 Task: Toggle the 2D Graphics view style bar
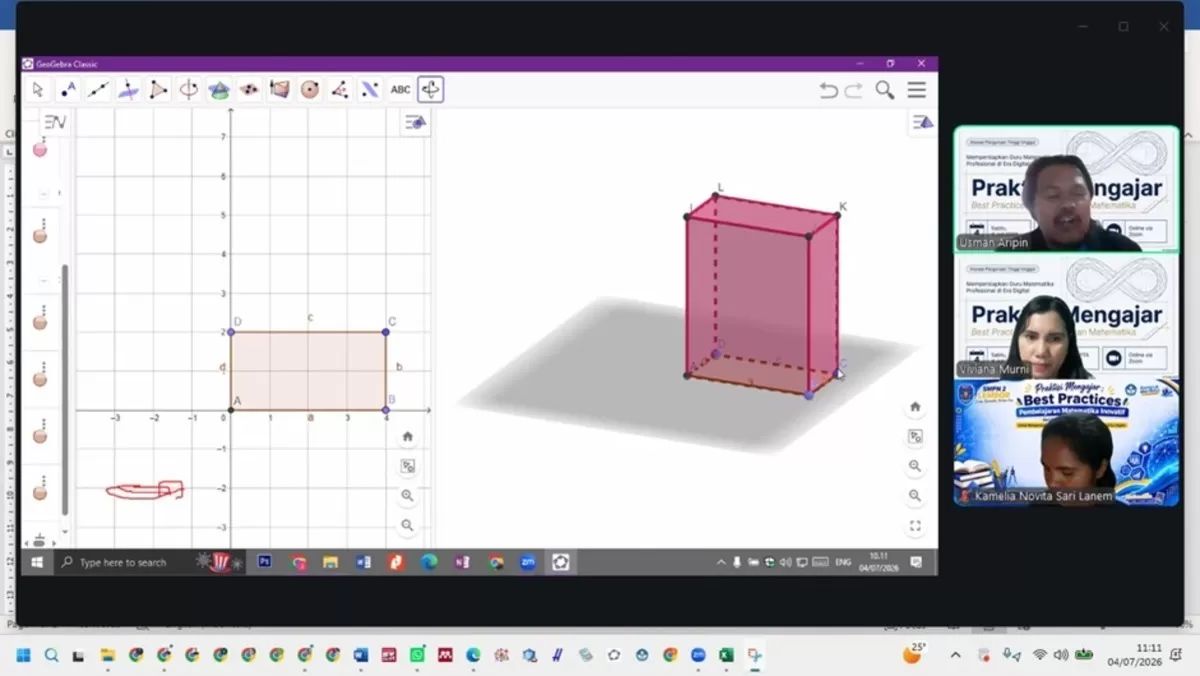tap(415, 122)
